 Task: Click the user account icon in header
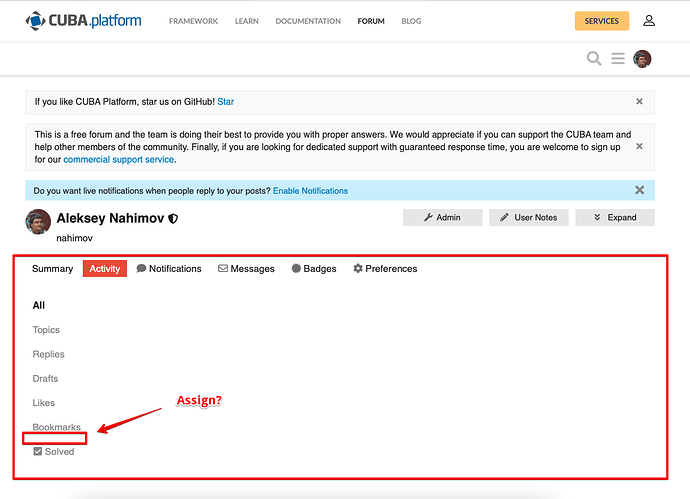point(649,21)
